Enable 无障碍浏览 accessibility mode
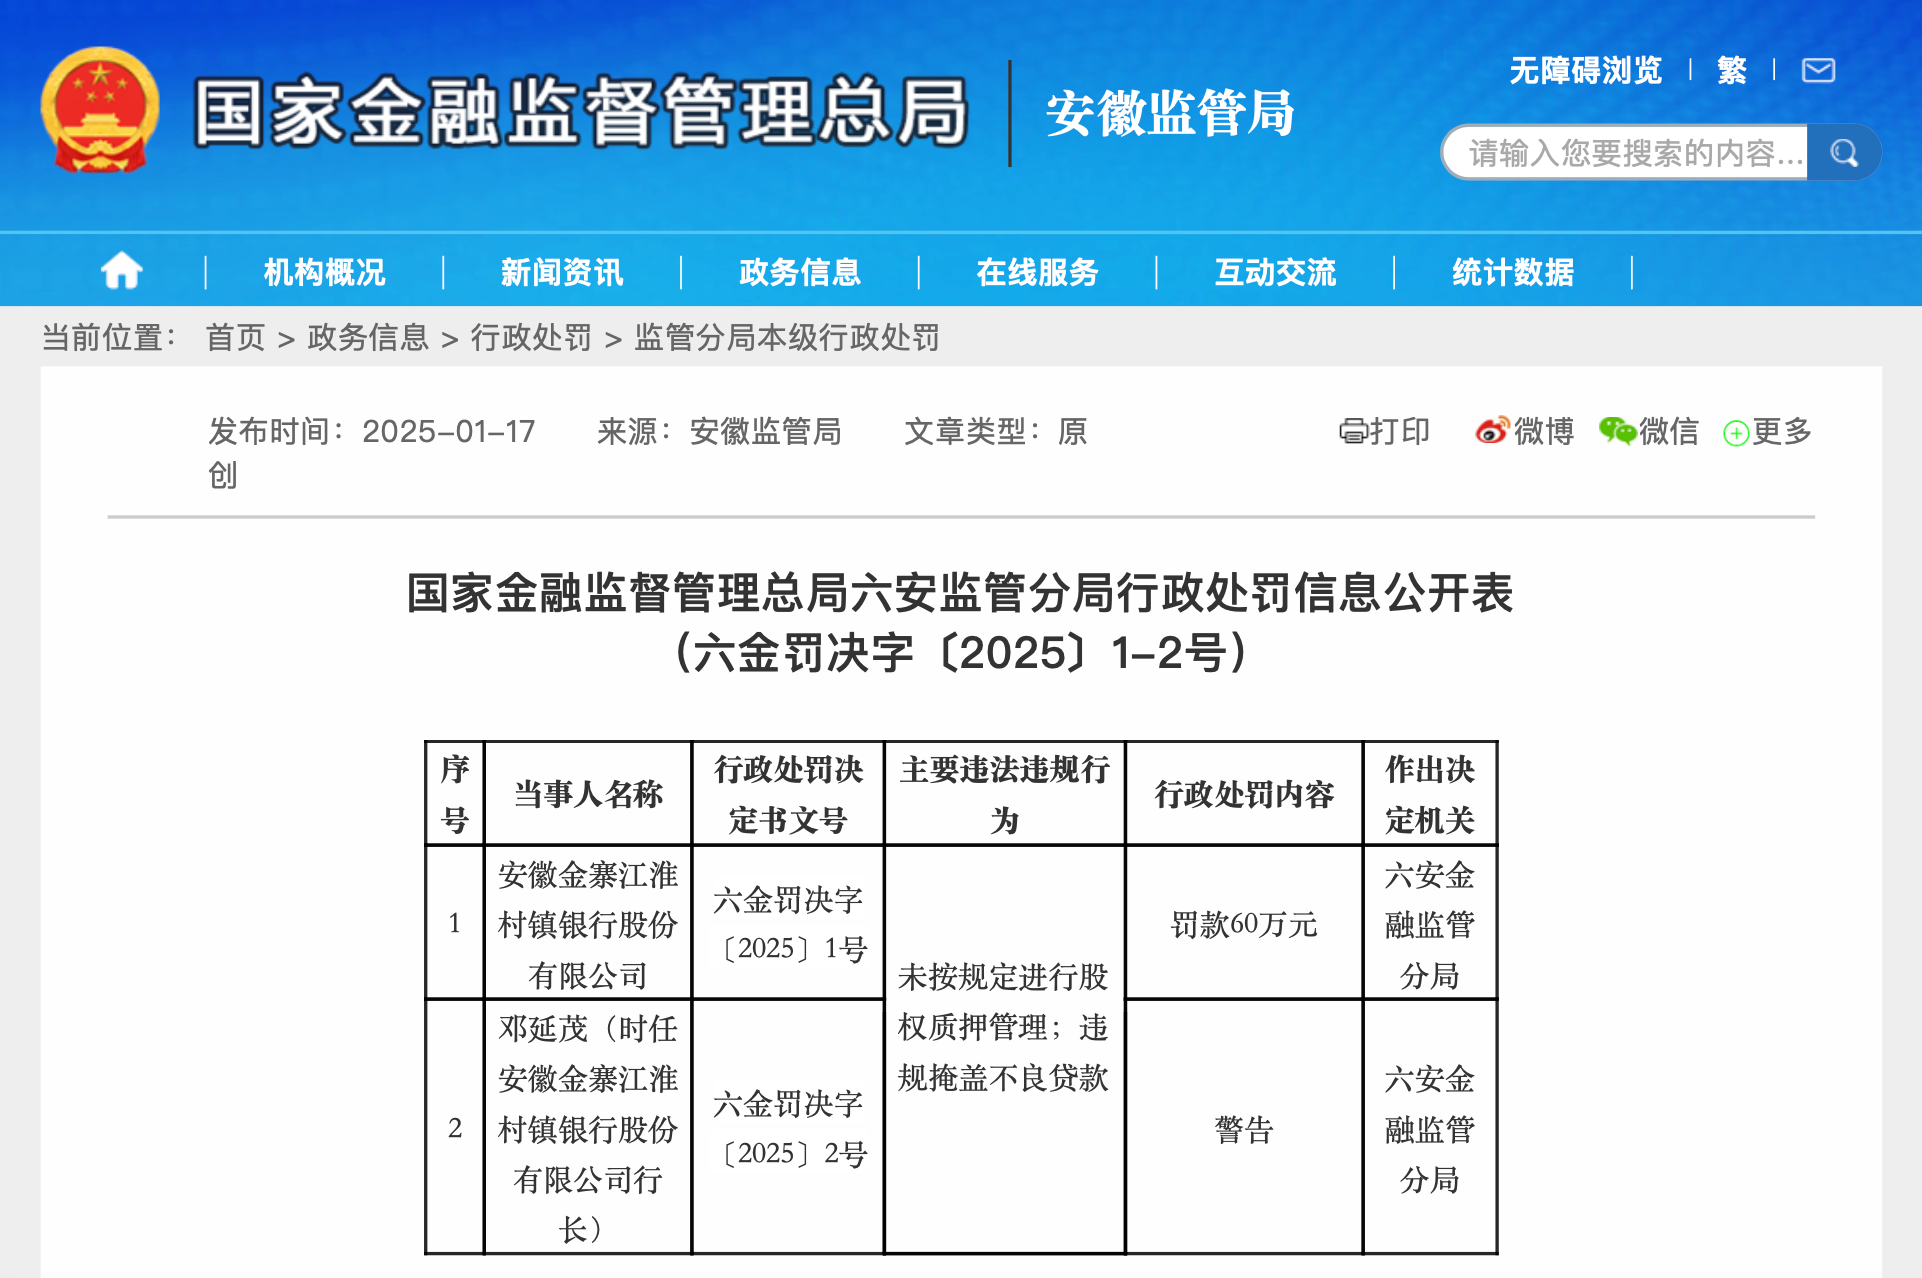 pyautogui.click(x=1585, y=70)
